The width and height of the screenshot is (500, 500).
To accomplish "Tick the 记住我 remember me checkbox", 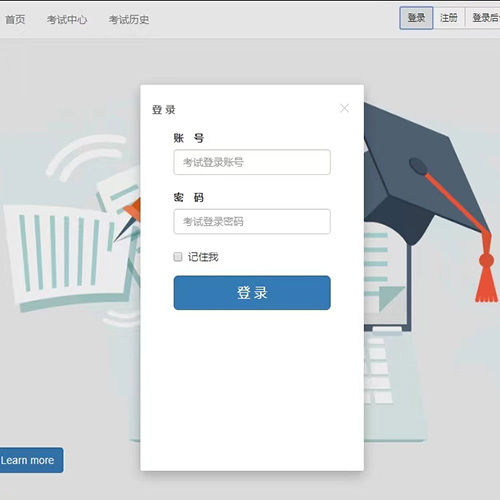I will [178, 257].
